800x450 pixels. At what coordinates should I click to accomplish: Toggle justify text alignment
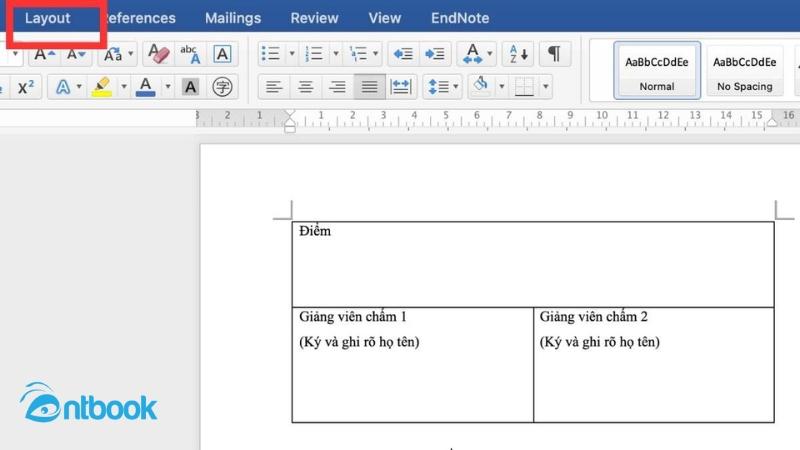pos(369,87)
